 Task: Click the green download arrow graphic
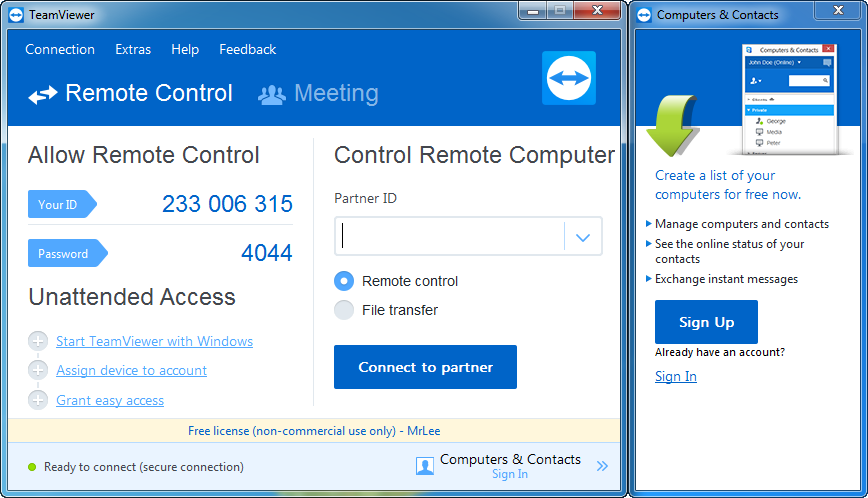(x=673, y=126)
